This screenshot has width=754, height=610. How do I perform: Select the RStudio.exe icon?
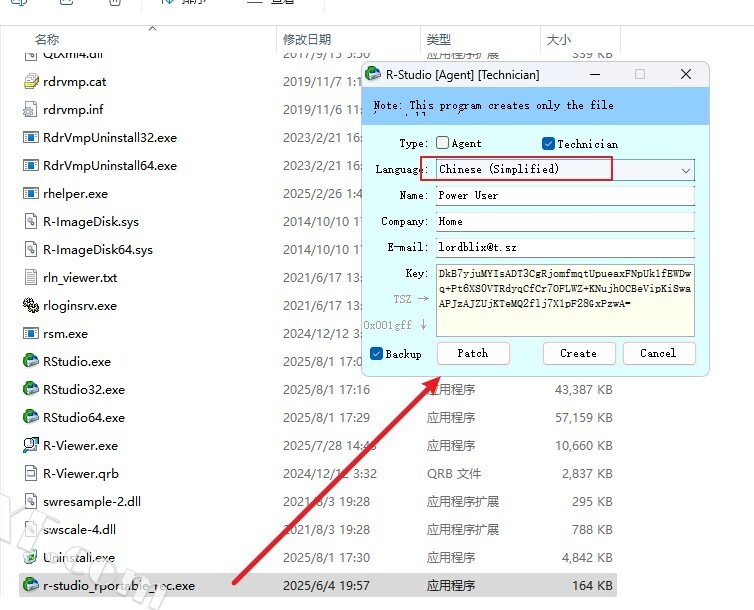[x=31, y=361]
